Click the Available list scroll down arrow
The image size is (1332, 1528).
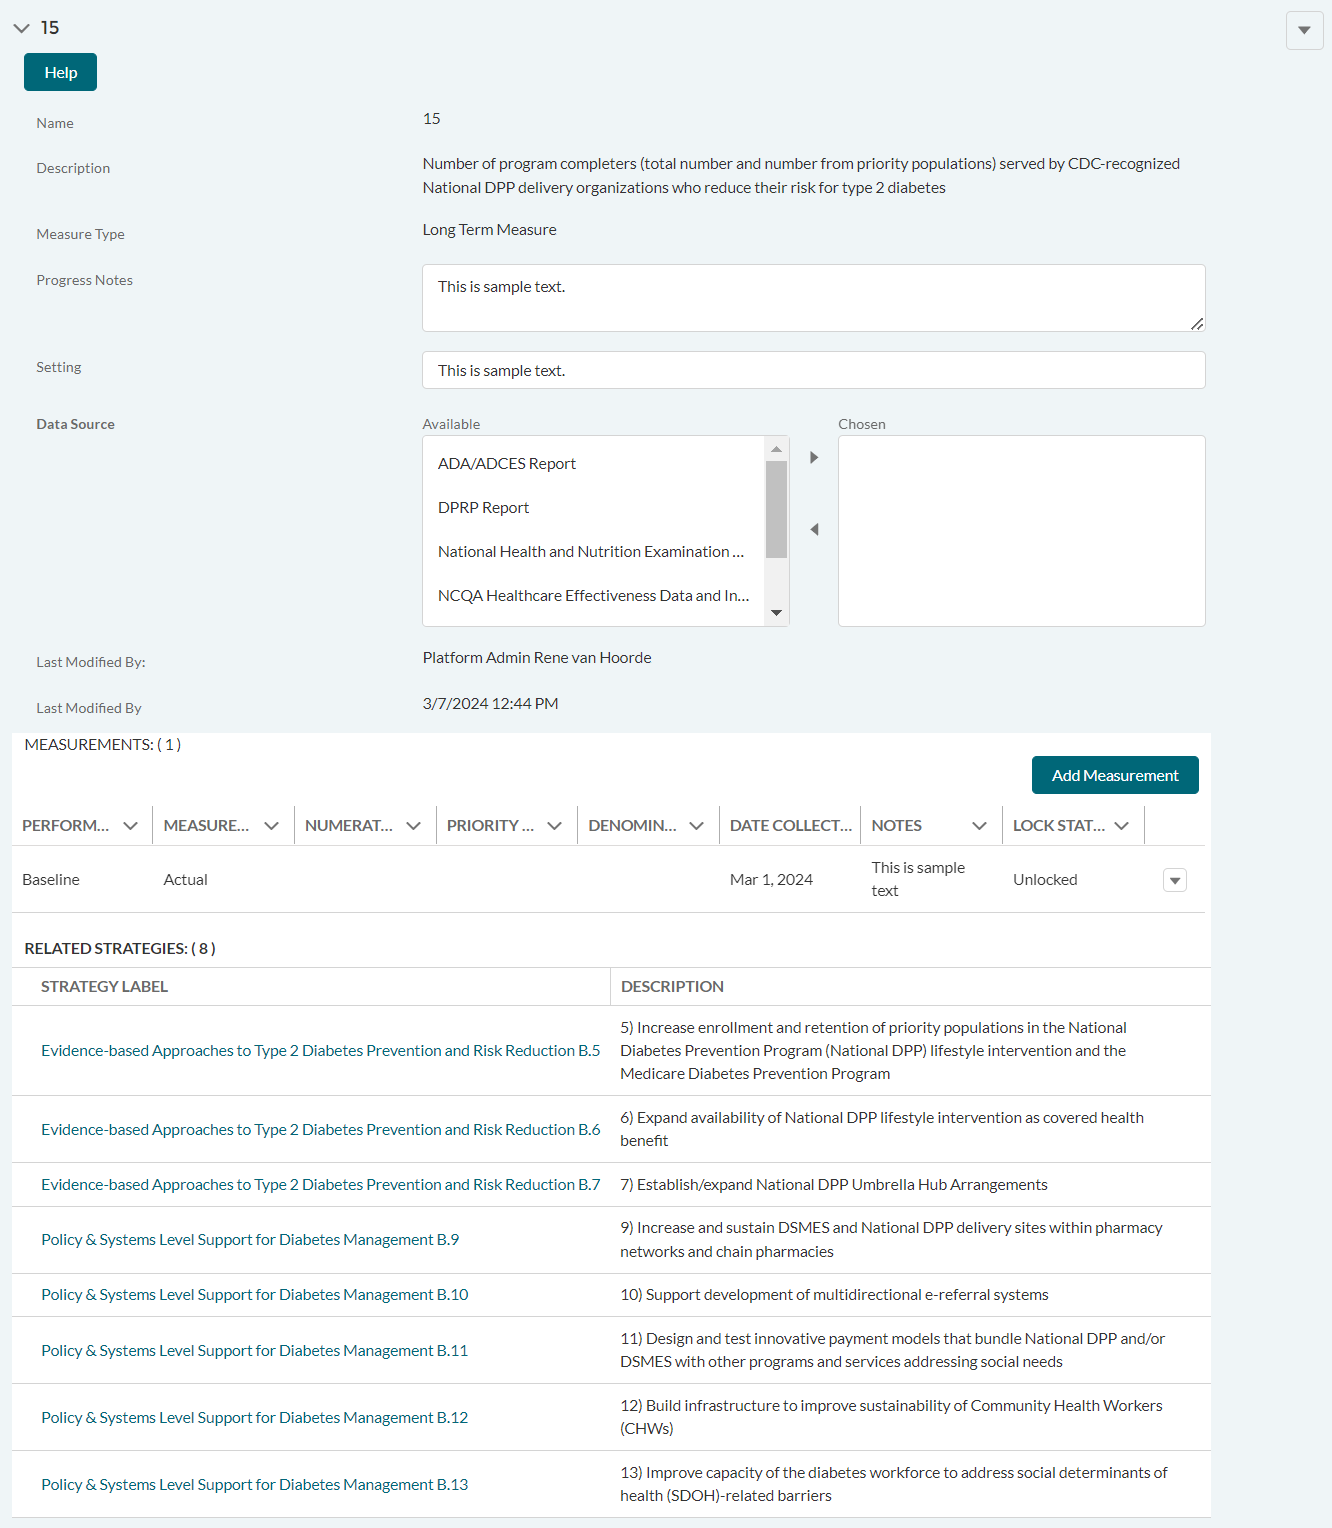776,613
